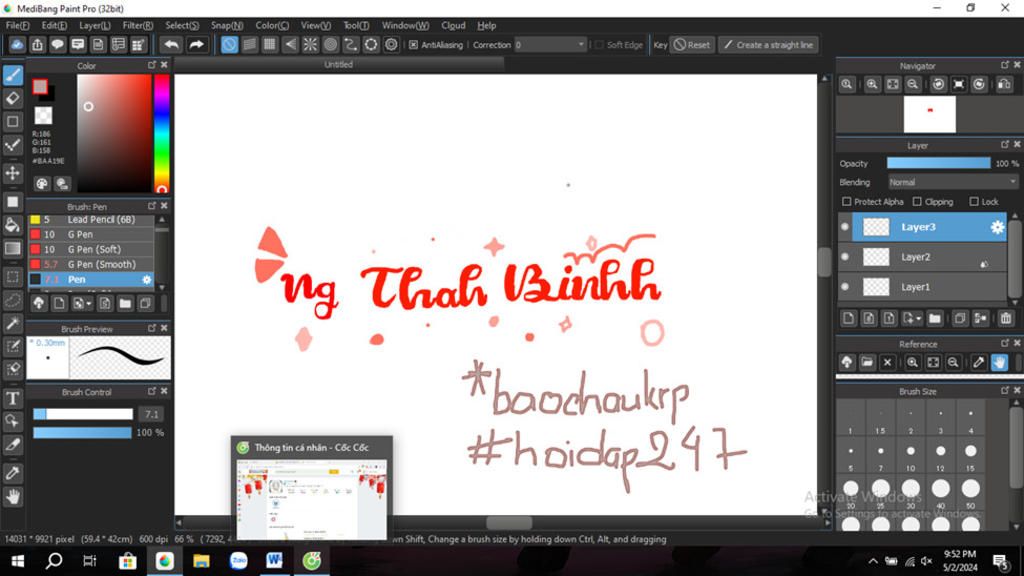Open Windows Start menu

tap(18, 561)
